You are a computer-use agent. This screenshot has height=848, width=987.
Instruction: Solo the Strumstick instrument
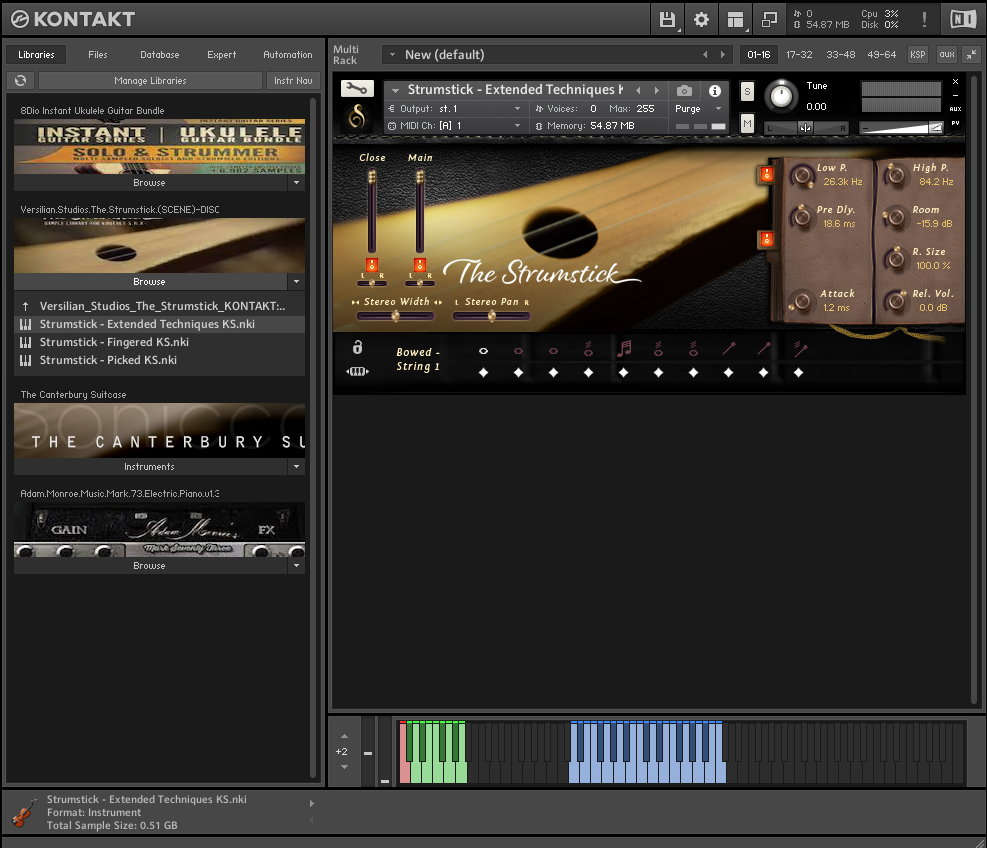pyautogui.click(x=747, y=92)
